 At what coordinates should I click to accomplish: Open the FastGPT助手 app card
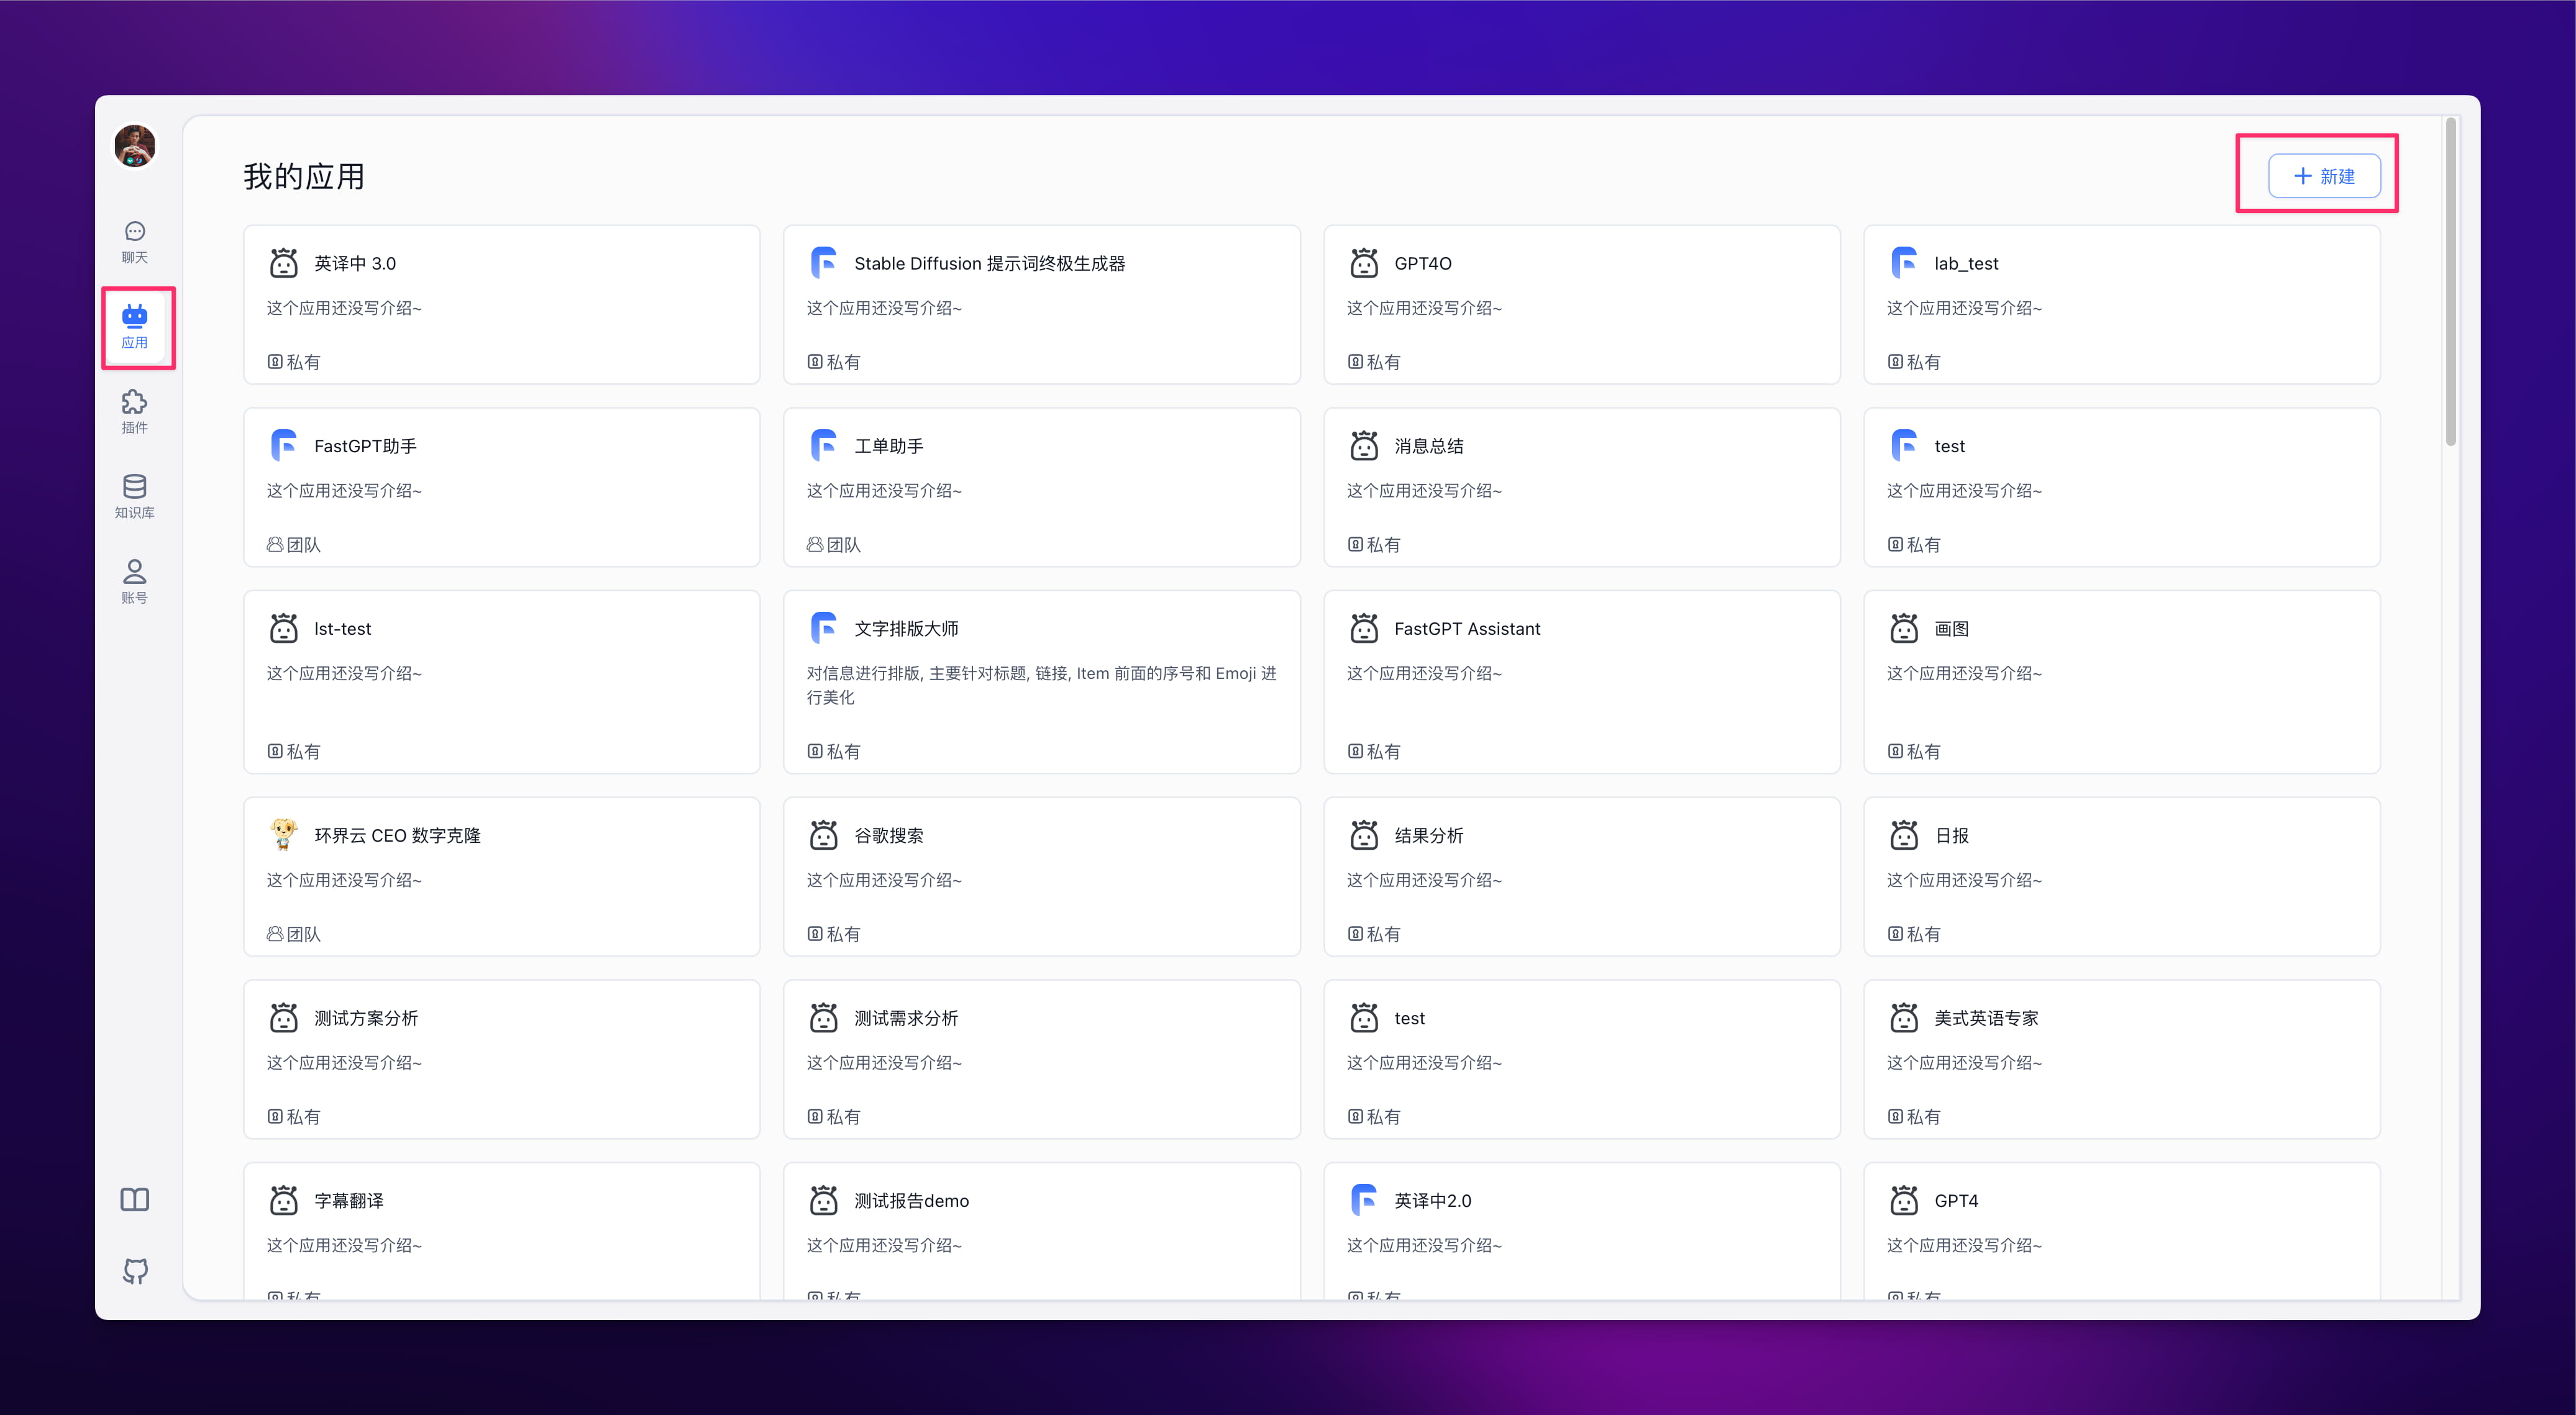click(500, 487)
